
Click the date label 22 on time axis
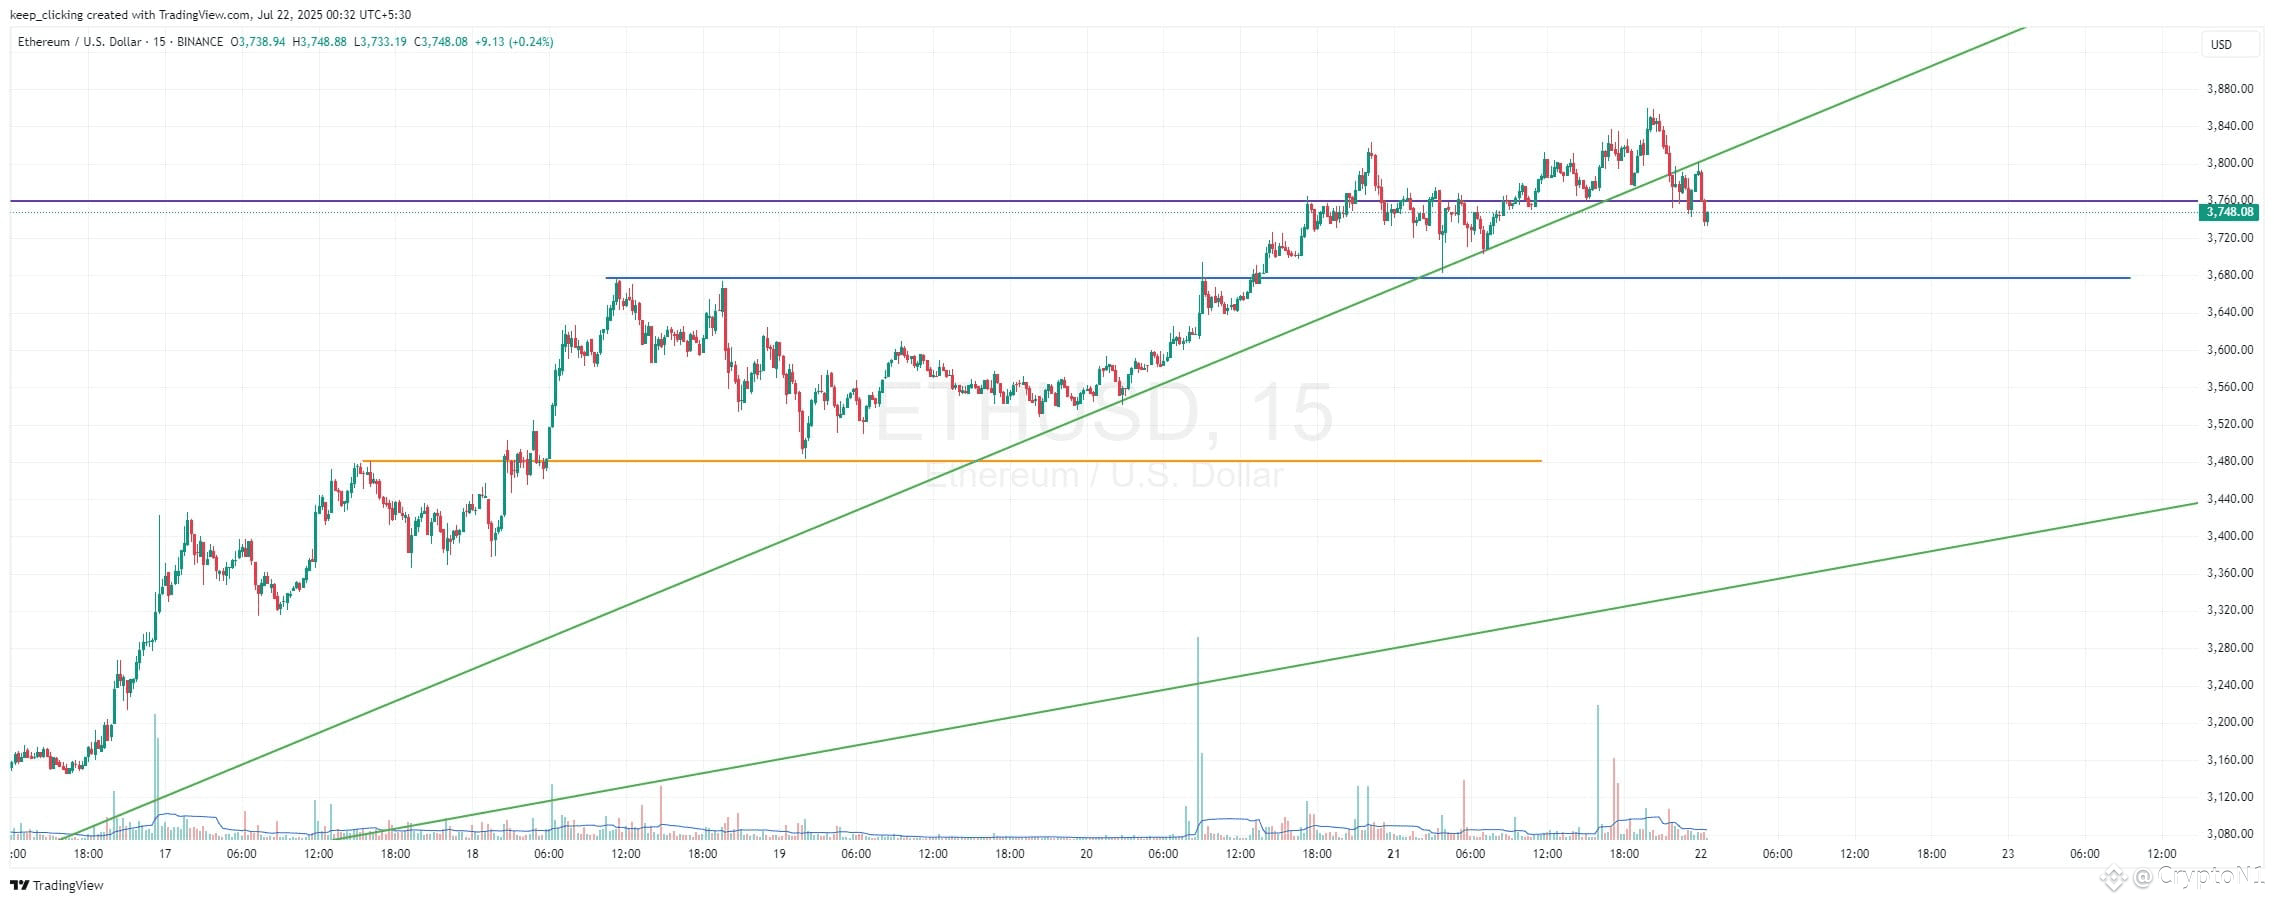click(1701, 854)
